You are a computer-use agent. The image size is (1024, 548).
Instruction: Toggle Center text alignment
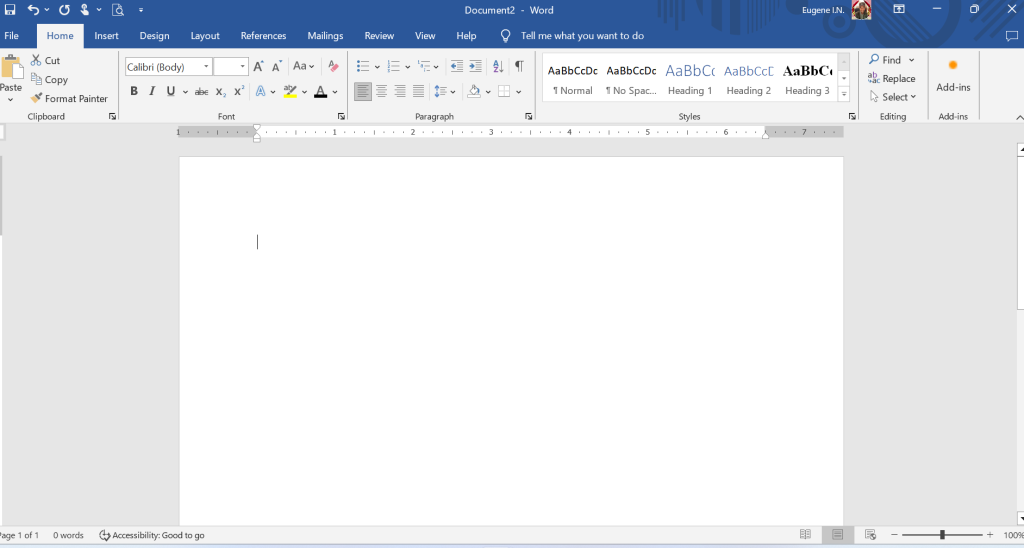[381, 91]
